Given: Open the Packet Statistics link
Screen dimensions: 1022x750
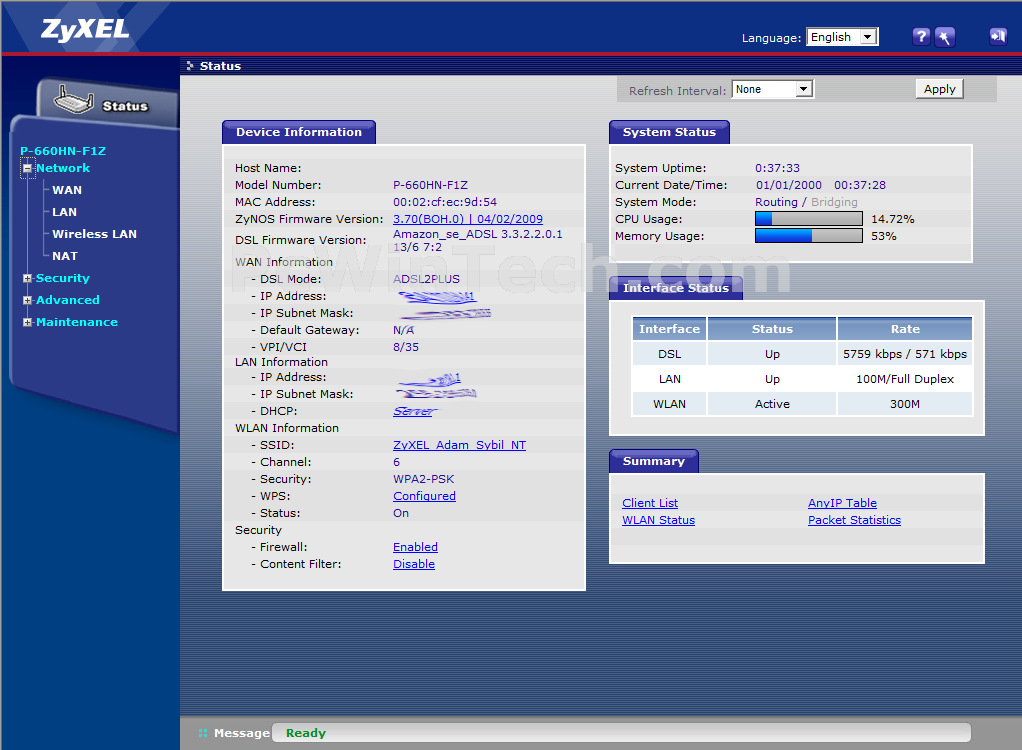Looking at the screenshot, I should 854,520.
